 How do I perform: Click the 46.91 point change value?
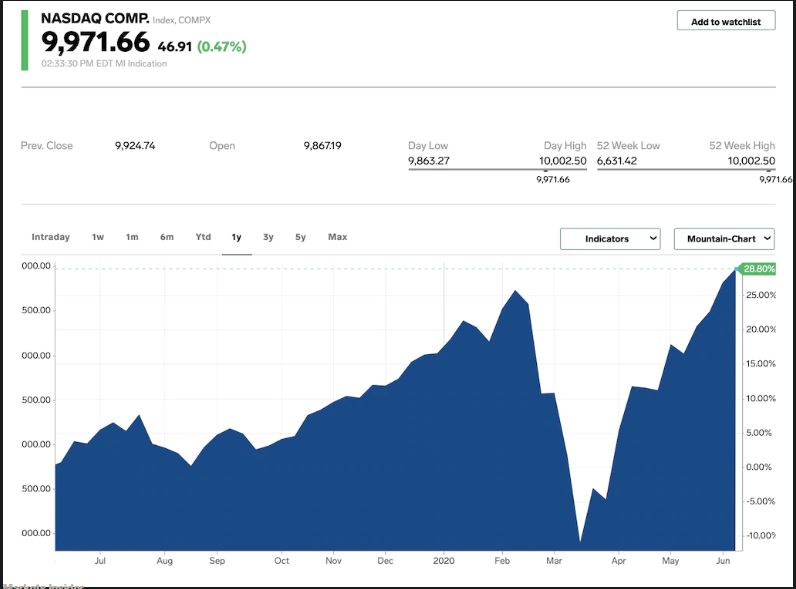click(175, 47)
